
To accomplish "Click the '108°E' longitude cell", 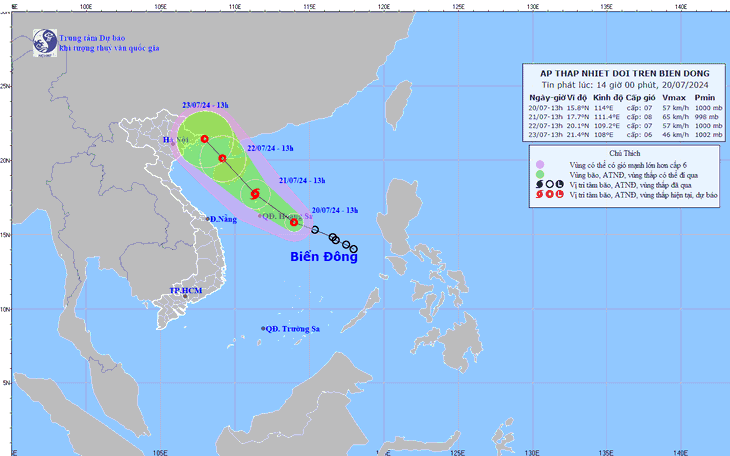I will click(x=602, y=135).
